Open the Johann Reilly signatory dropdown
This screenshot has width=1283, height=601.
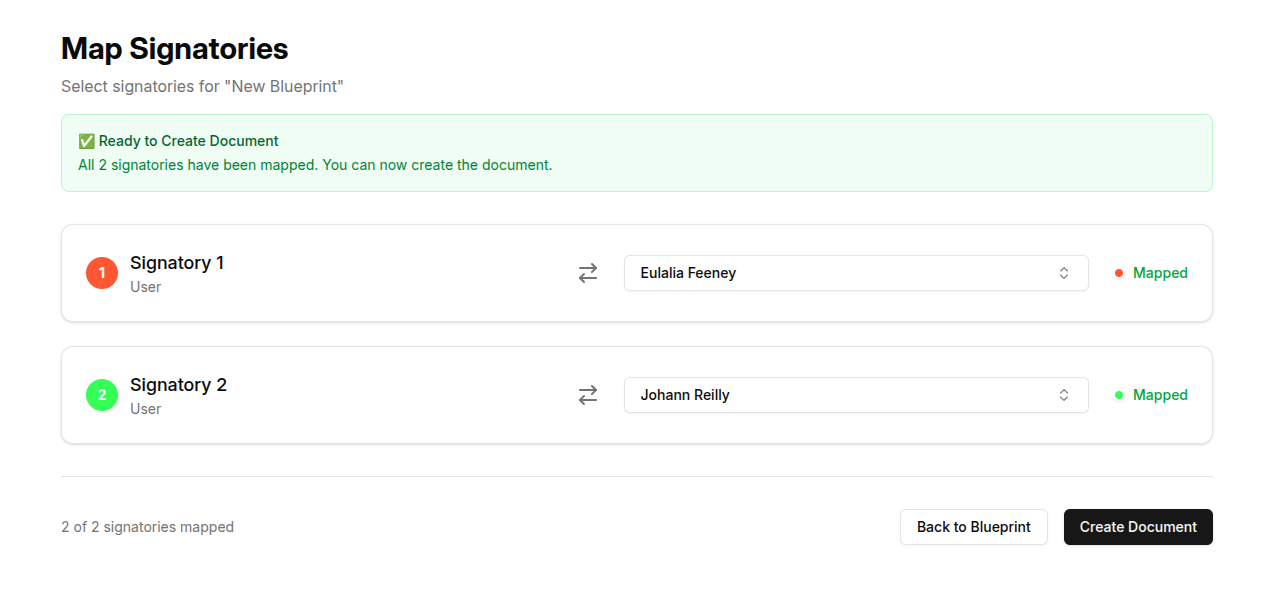(856, 394)
